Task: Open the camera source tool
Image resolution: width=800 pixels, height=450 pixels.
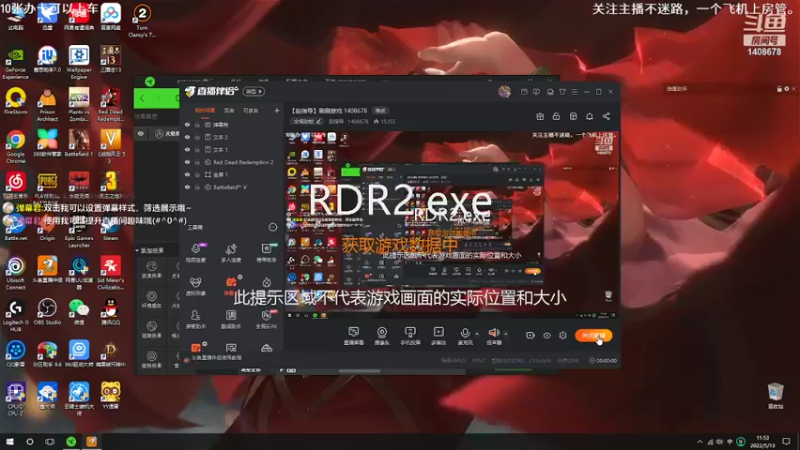Action: 382,336
